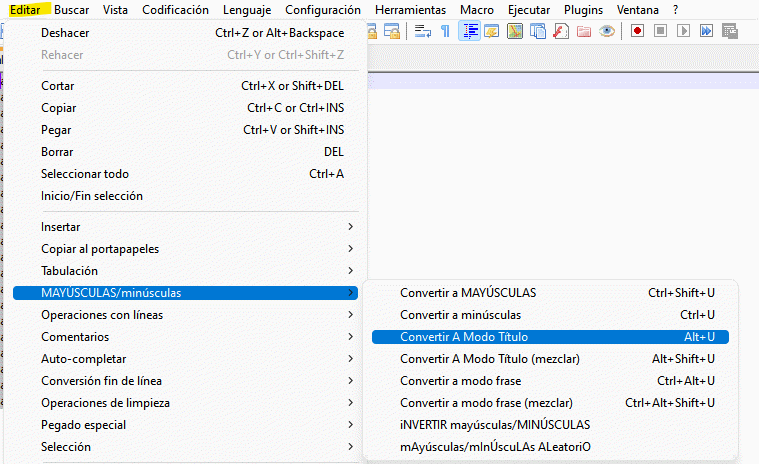The image size is (759, 464).
Task: Choose Borrar menu entry
Action: click(185, 151)
